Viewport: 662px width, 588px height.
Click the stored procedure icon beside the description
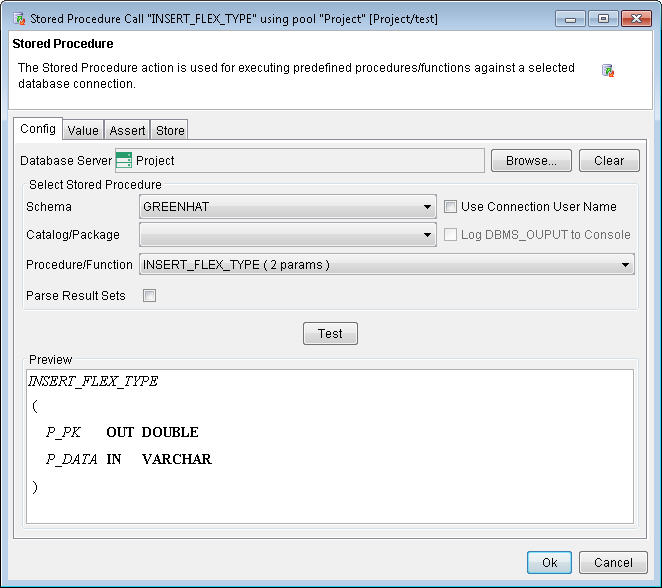click(608, 70)
